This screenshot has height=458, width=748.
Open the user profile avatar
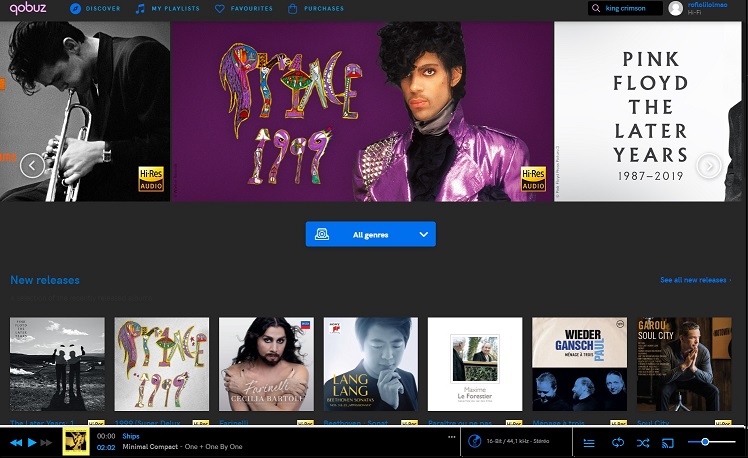[x=675, y=8]
